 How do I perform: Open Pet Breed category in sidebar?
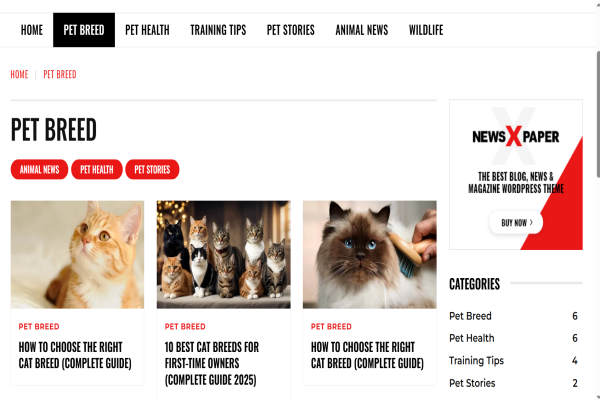(470, 316)
